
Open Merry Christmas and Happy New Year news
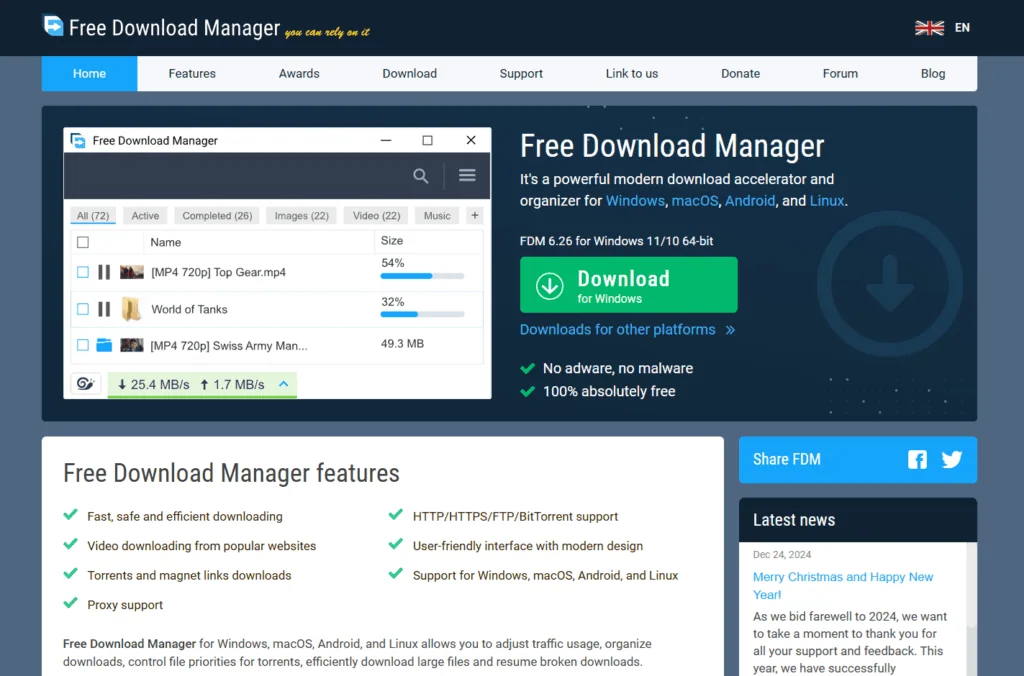pos(842,585)
